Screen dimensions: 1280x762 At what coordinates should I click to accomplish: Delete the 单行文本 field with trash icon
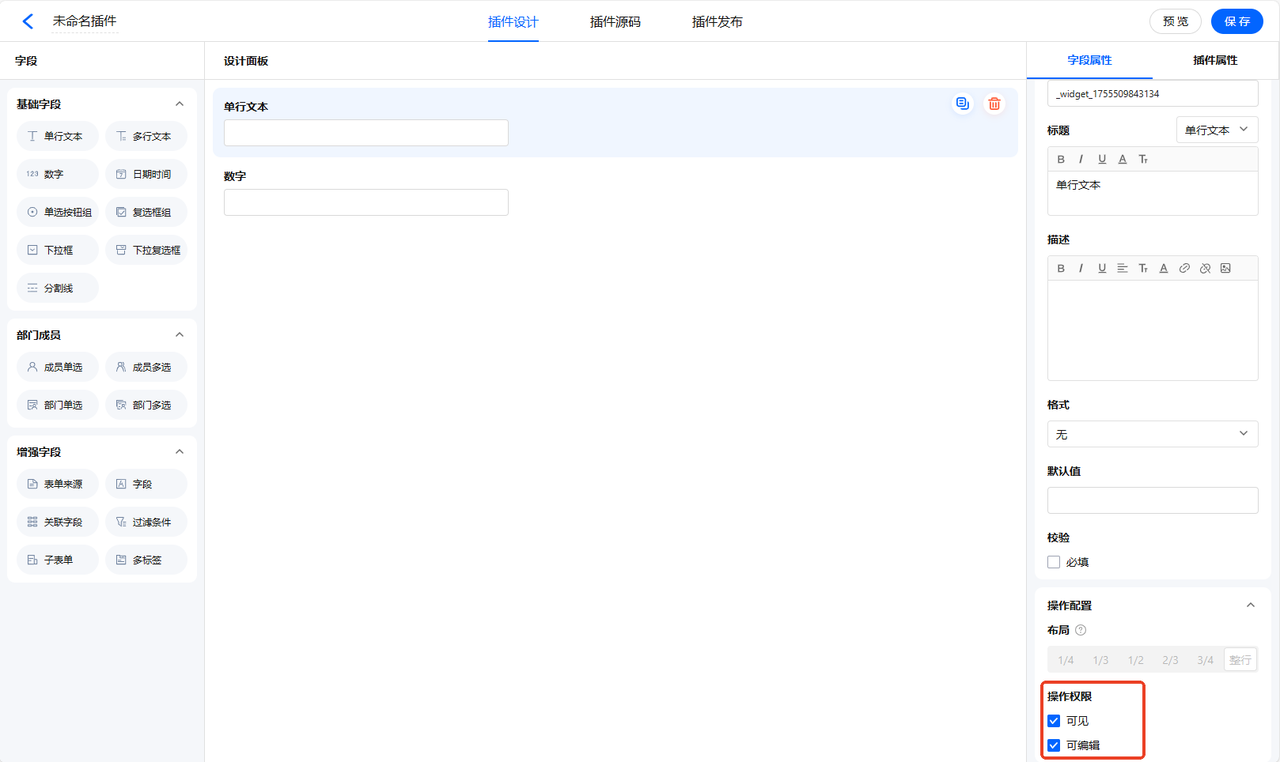(x=994, y=104)
